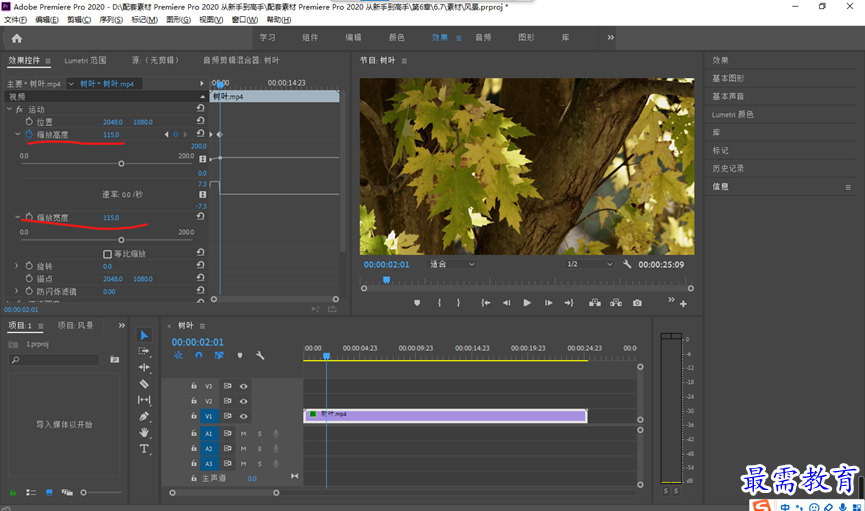
Task: Switch to 音频 workspace tab
Action: coord(483,38)
